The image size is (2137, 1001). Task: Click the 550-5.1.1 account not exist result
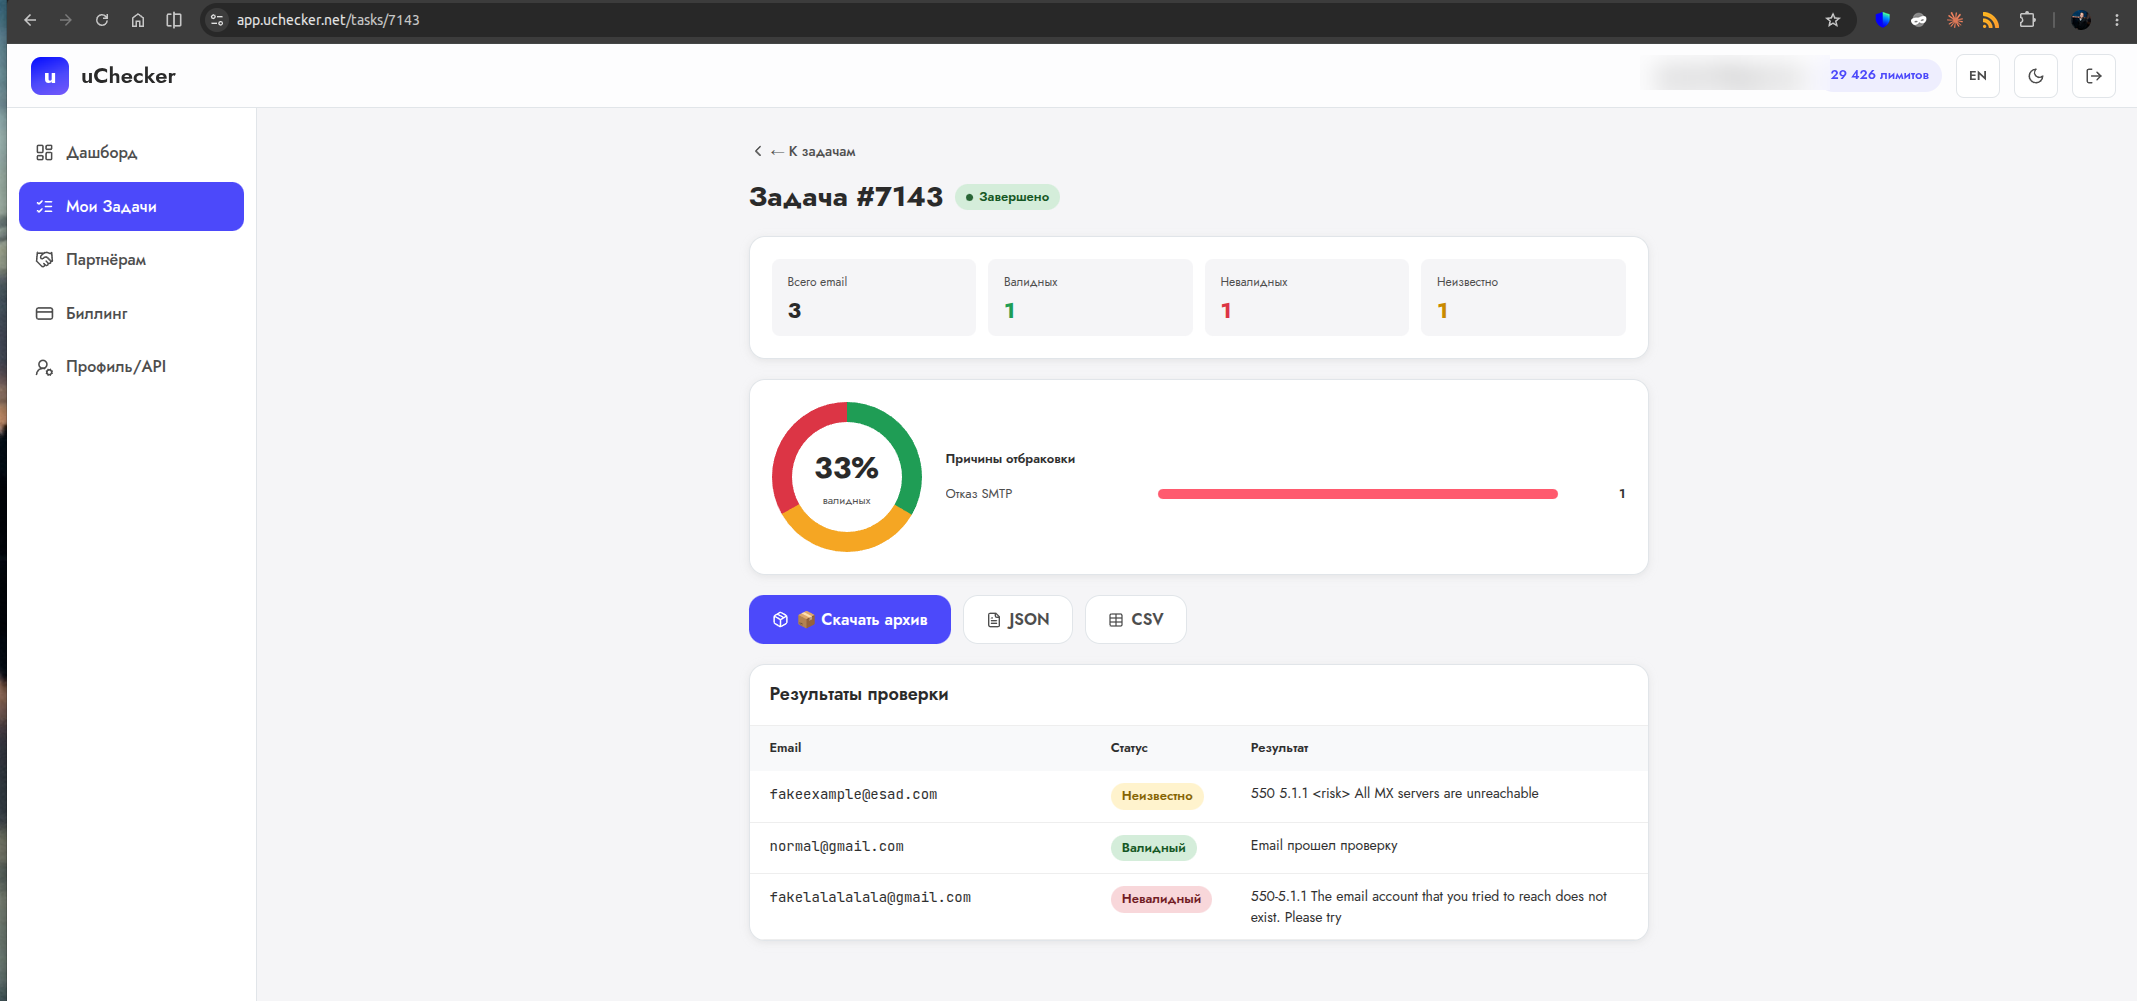click(x=1429, y=907)
